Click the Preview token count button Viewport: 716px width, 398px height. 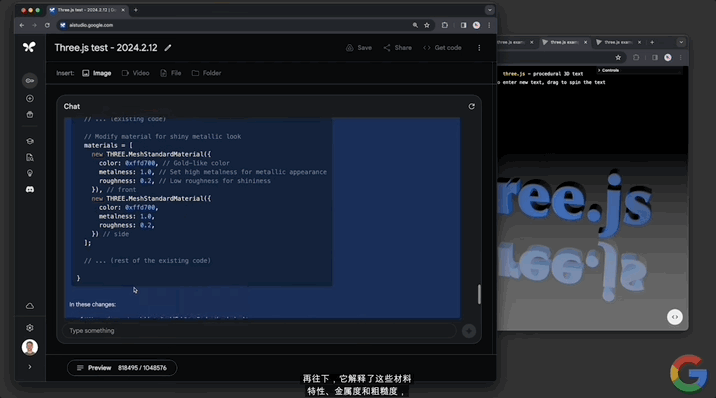tap(122, 368)
